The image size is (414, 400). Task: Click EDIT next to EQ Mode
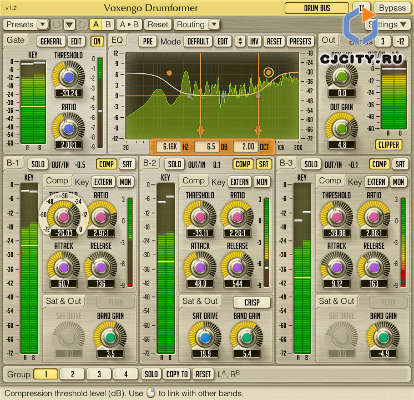pos(222,41)
